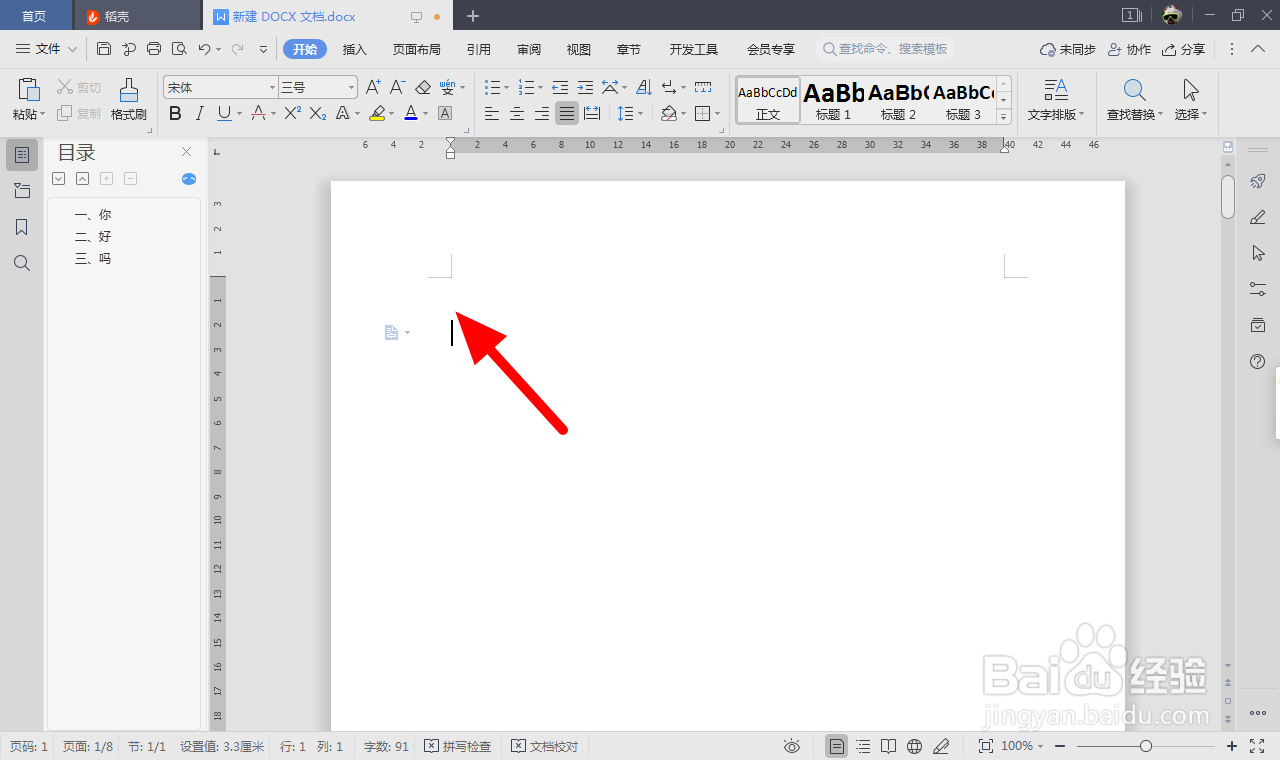Toggle Bold formatting
Screen dimensions: 1280x760
point(175,114)
